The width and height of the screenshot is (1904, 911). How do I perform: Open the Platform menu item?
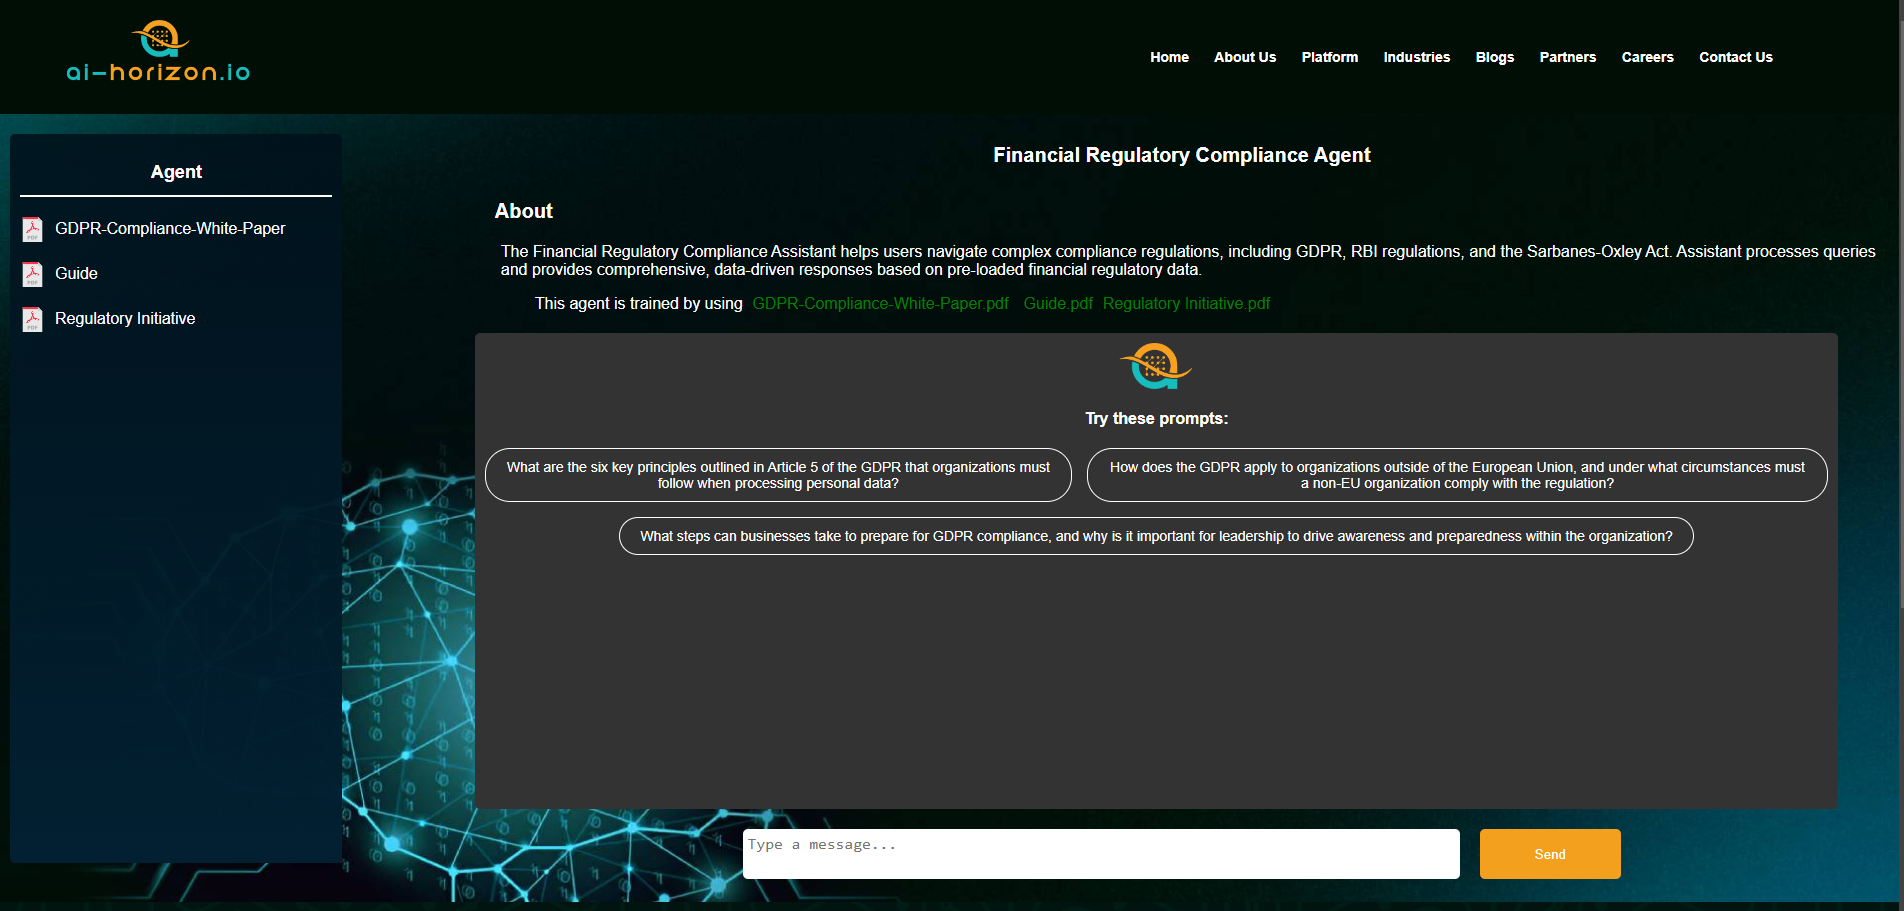click(1329, 57)
